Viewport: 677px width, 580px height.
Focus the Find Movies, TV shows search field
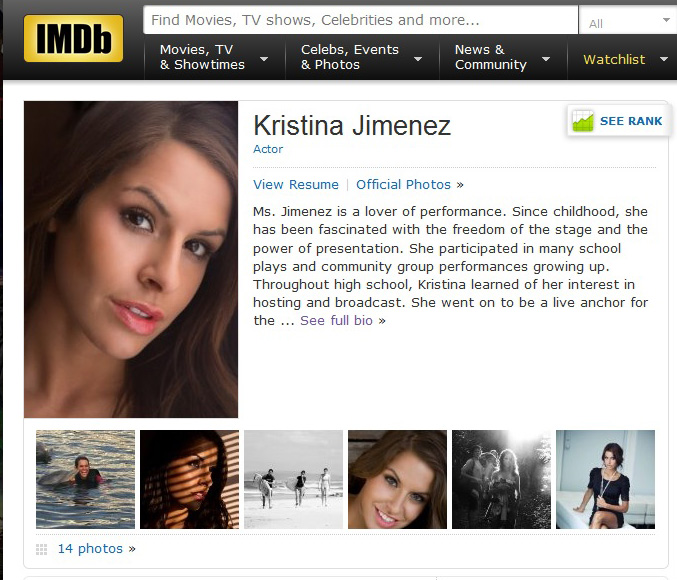[360, 20]
